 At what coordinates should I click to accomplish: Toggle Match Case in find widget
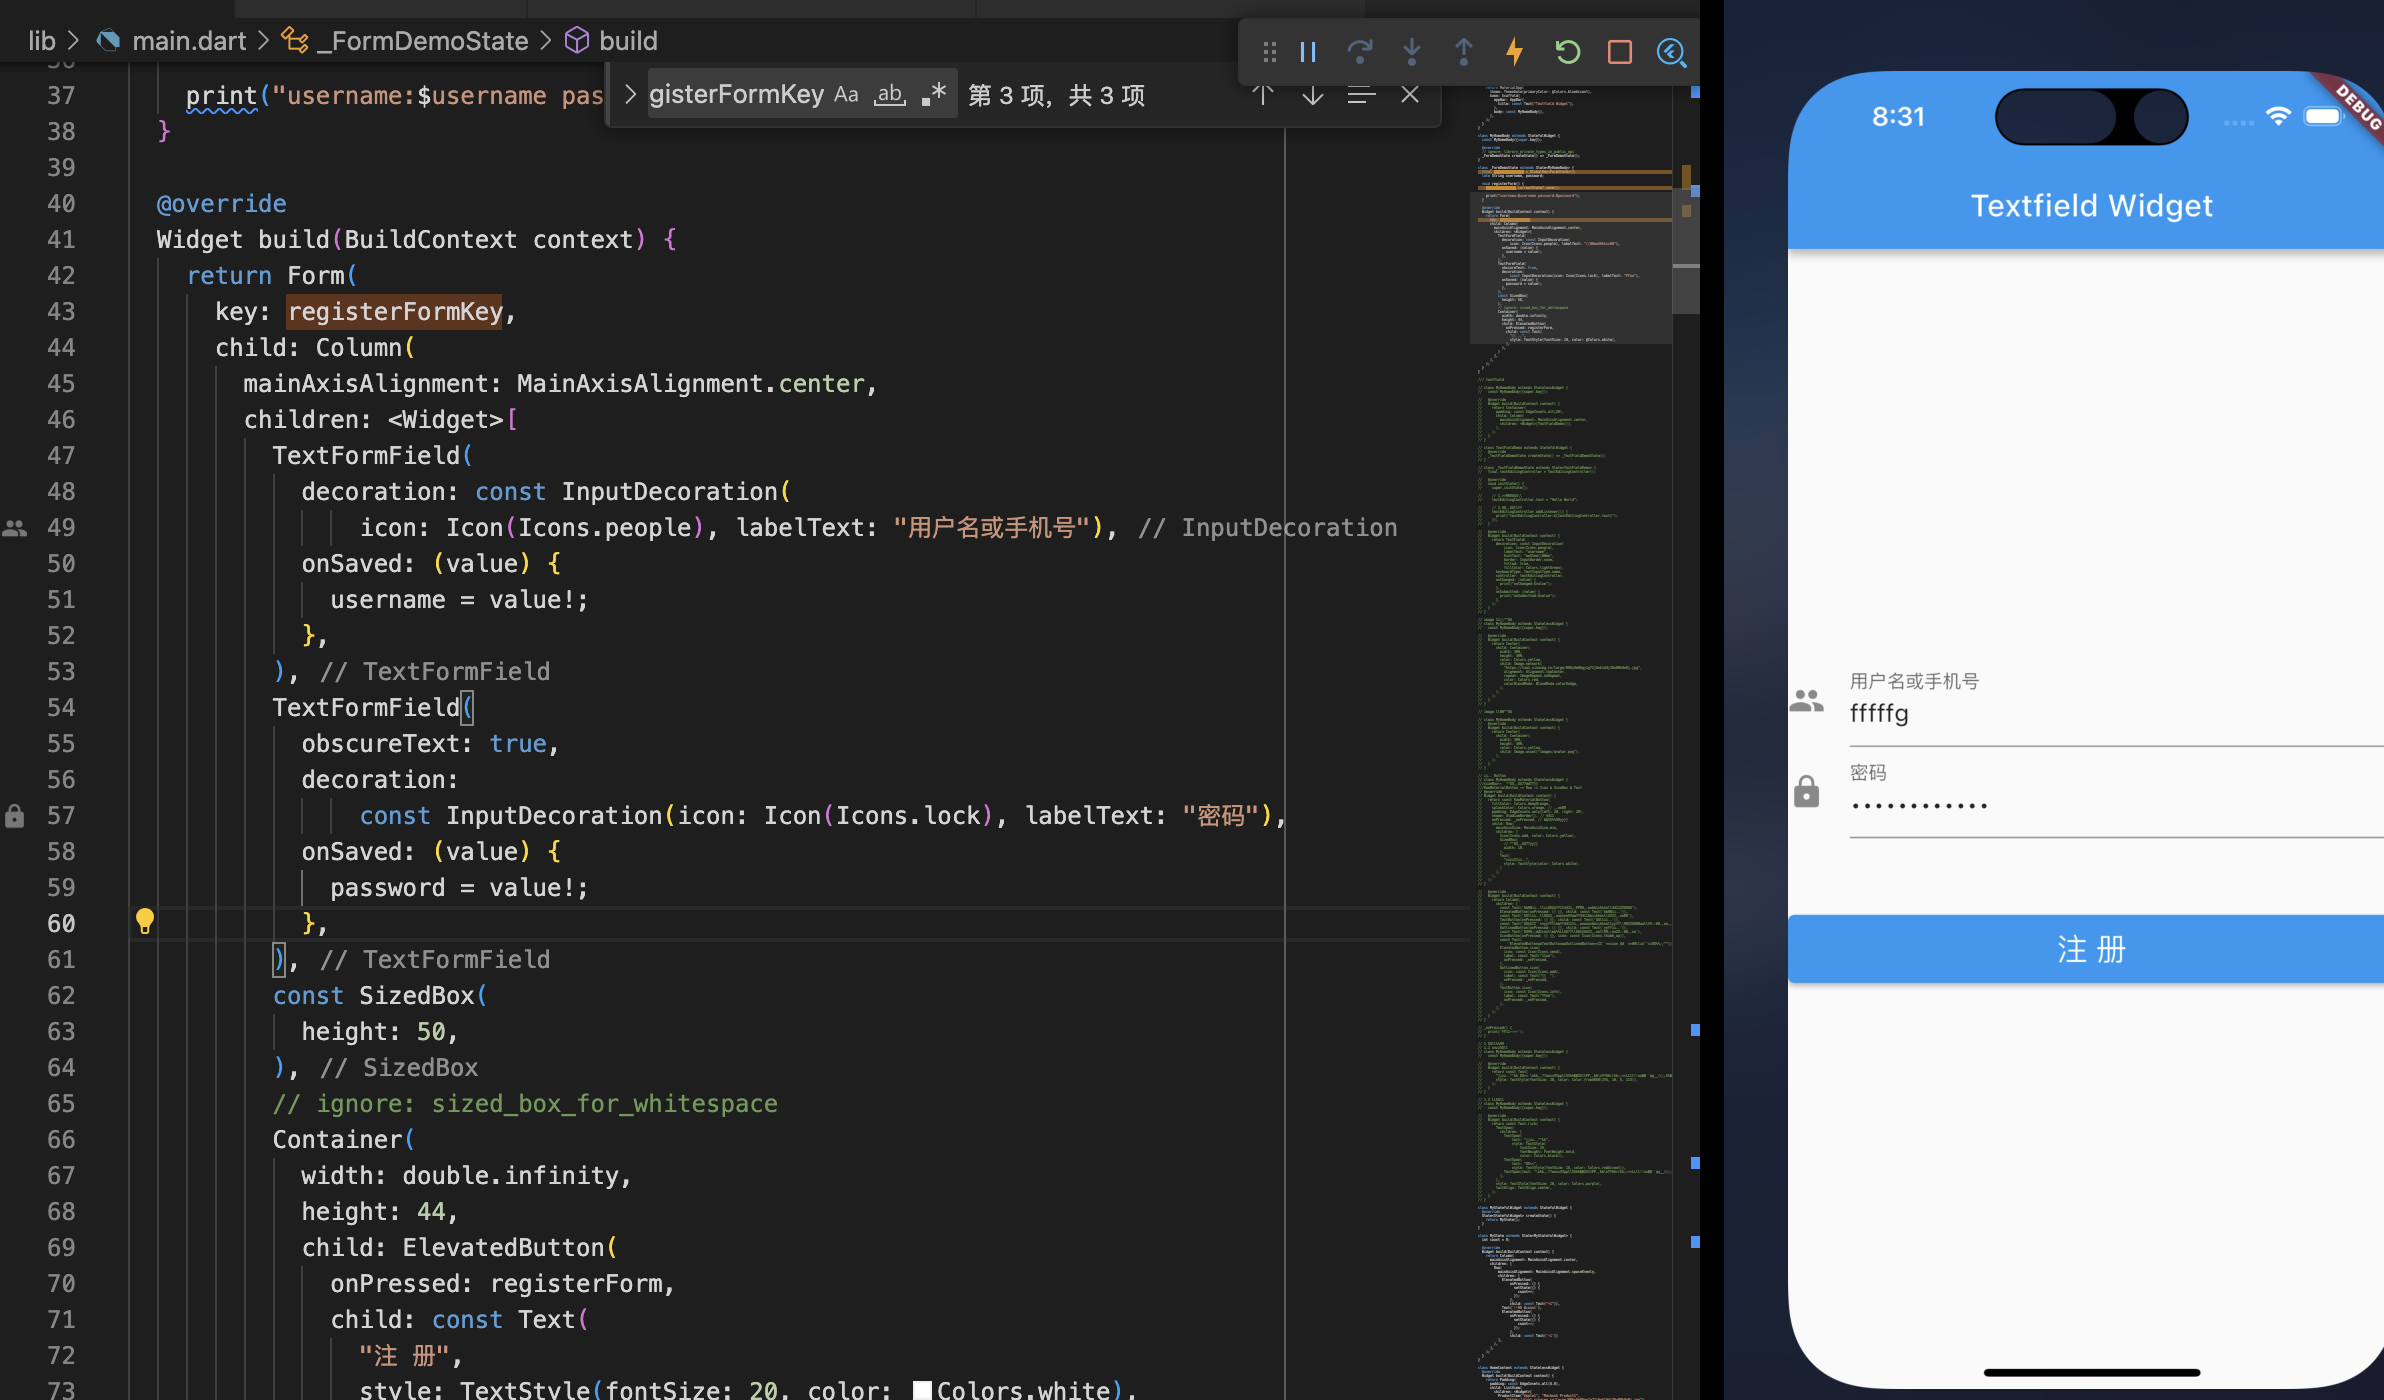tap(846, 95)
